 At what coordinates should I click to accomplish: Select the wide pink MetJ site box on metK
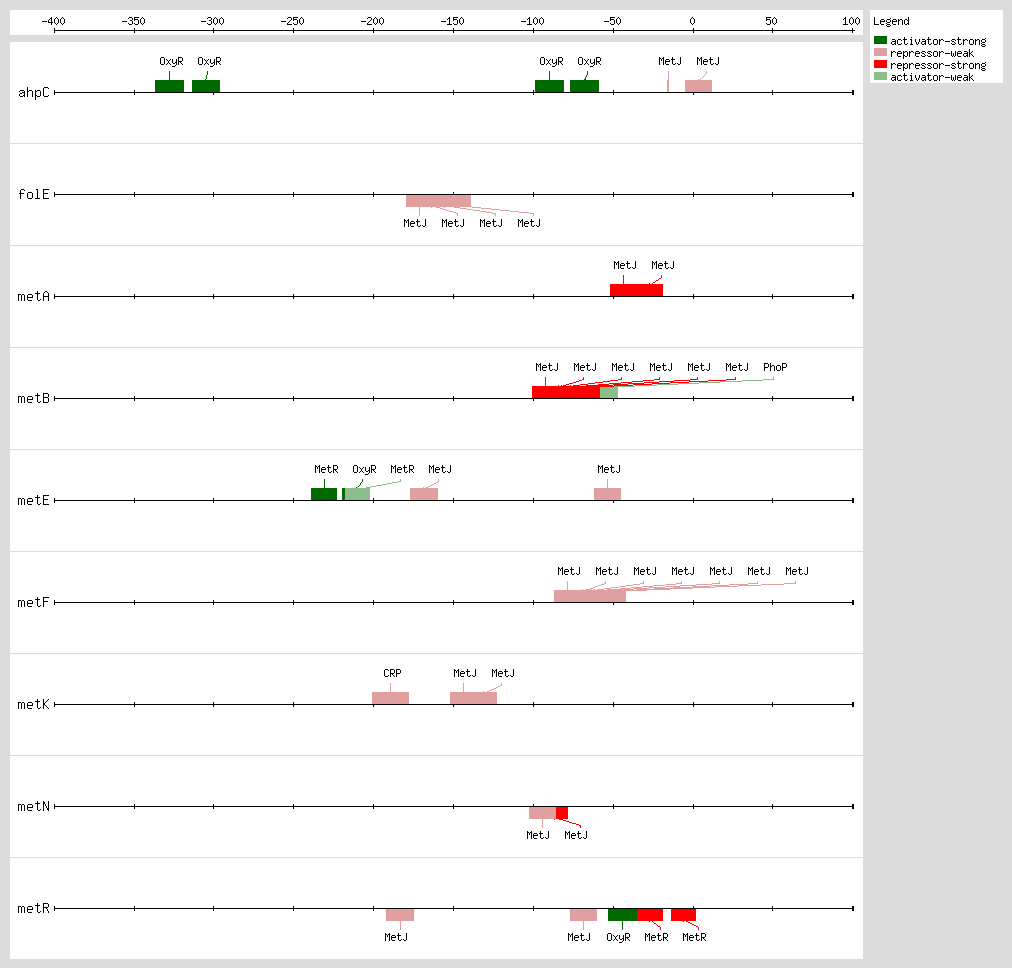click(473, 698)
